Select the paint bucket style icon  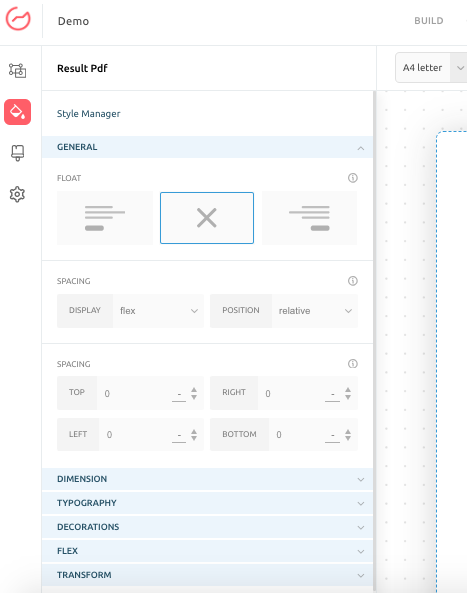17,112
